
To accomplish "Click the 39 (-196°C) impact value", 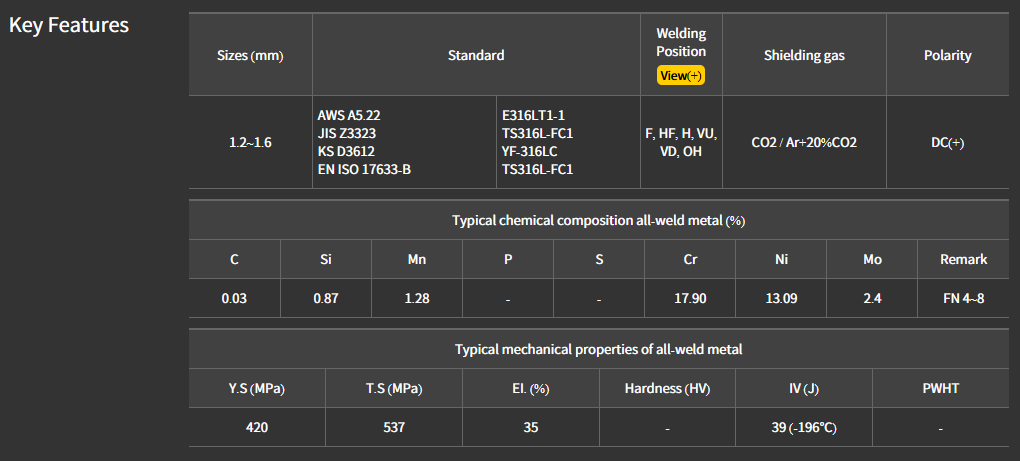I will tap(804, 427).
